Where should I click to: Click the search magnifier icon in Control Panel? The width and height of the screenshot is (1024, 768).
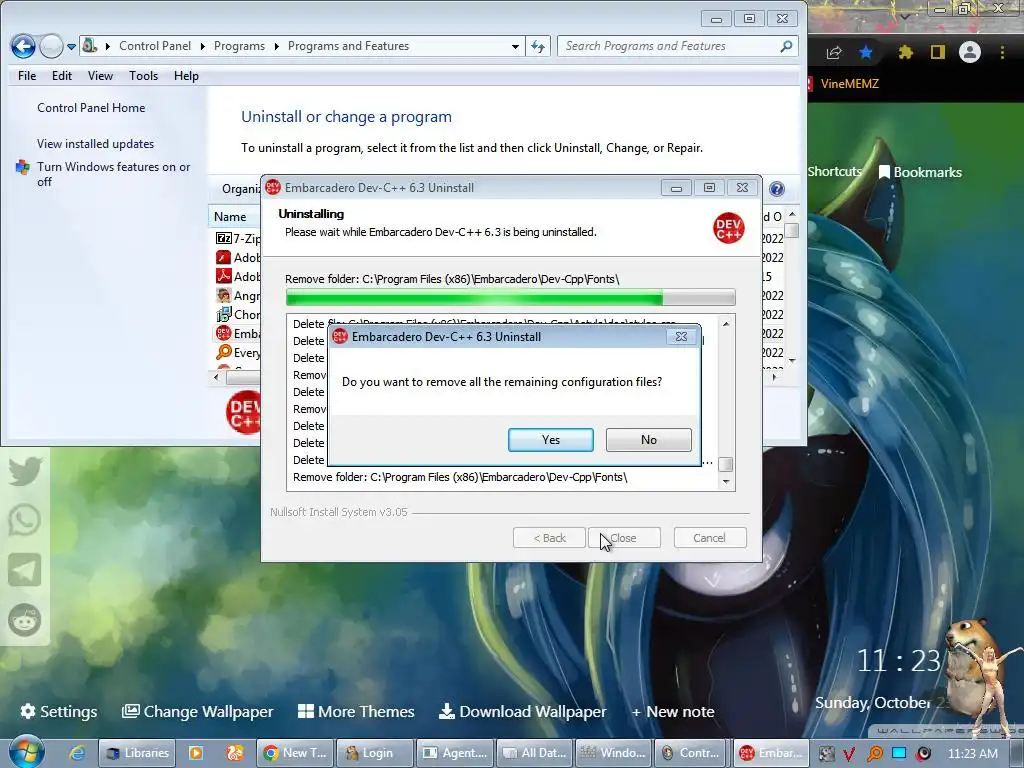click(786, 46)
